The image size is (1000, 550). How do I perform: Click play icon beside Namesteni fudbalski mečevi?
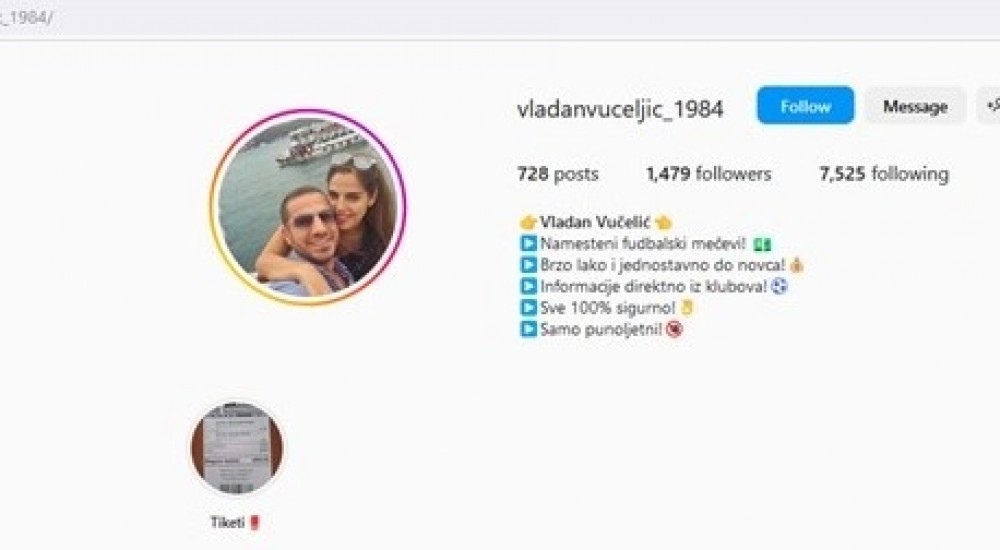(x=528, y=243)
